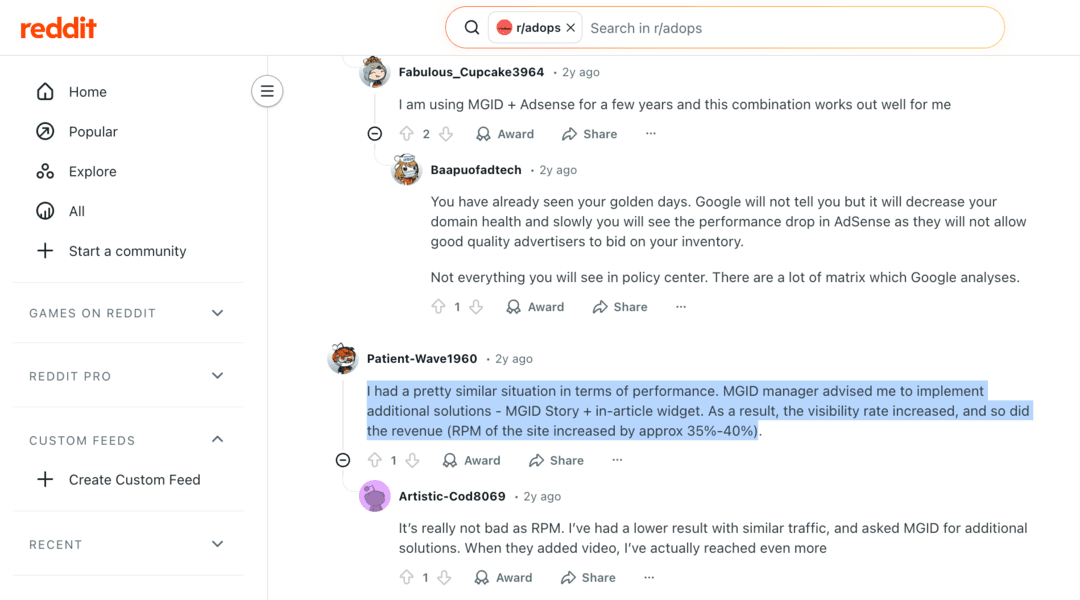Open the overflow menu on Baapuofadtech's comment
This screenshot has width=1080, height=600.
point(681,306)
